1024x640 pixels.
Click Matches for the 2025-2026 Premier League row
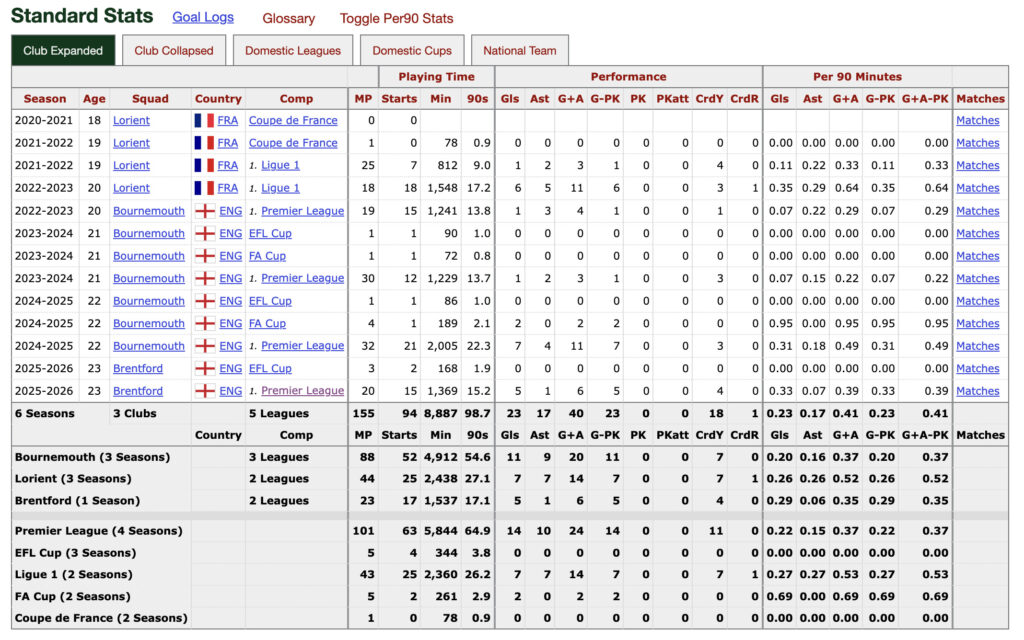[x=977, y=390]
